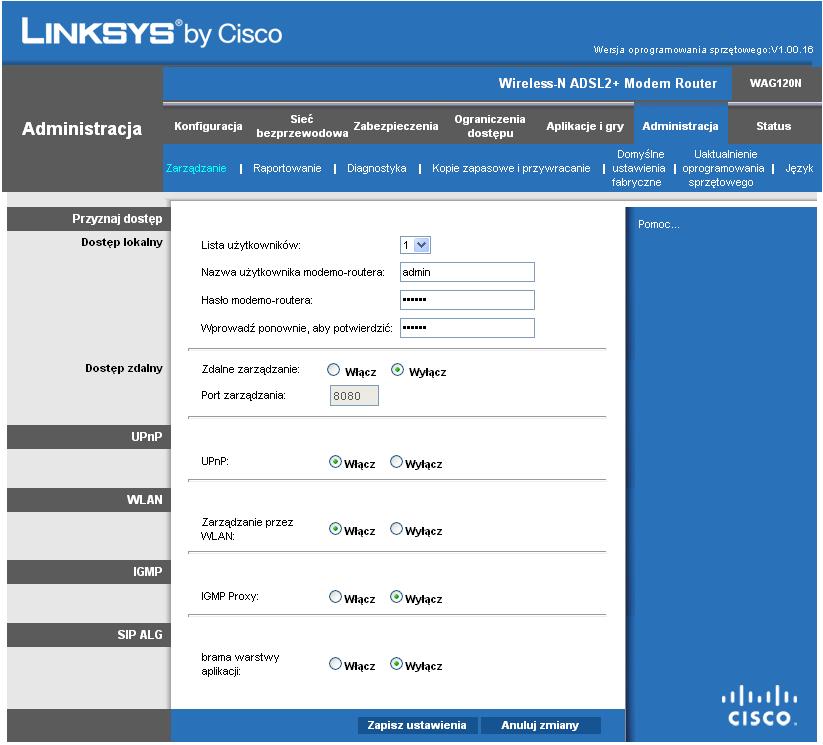Image resolution: width=823 pixels, height=745 pixels.
Task: Click the Wprowadź ponownie password confirmation field
Action: pos(467,328)
